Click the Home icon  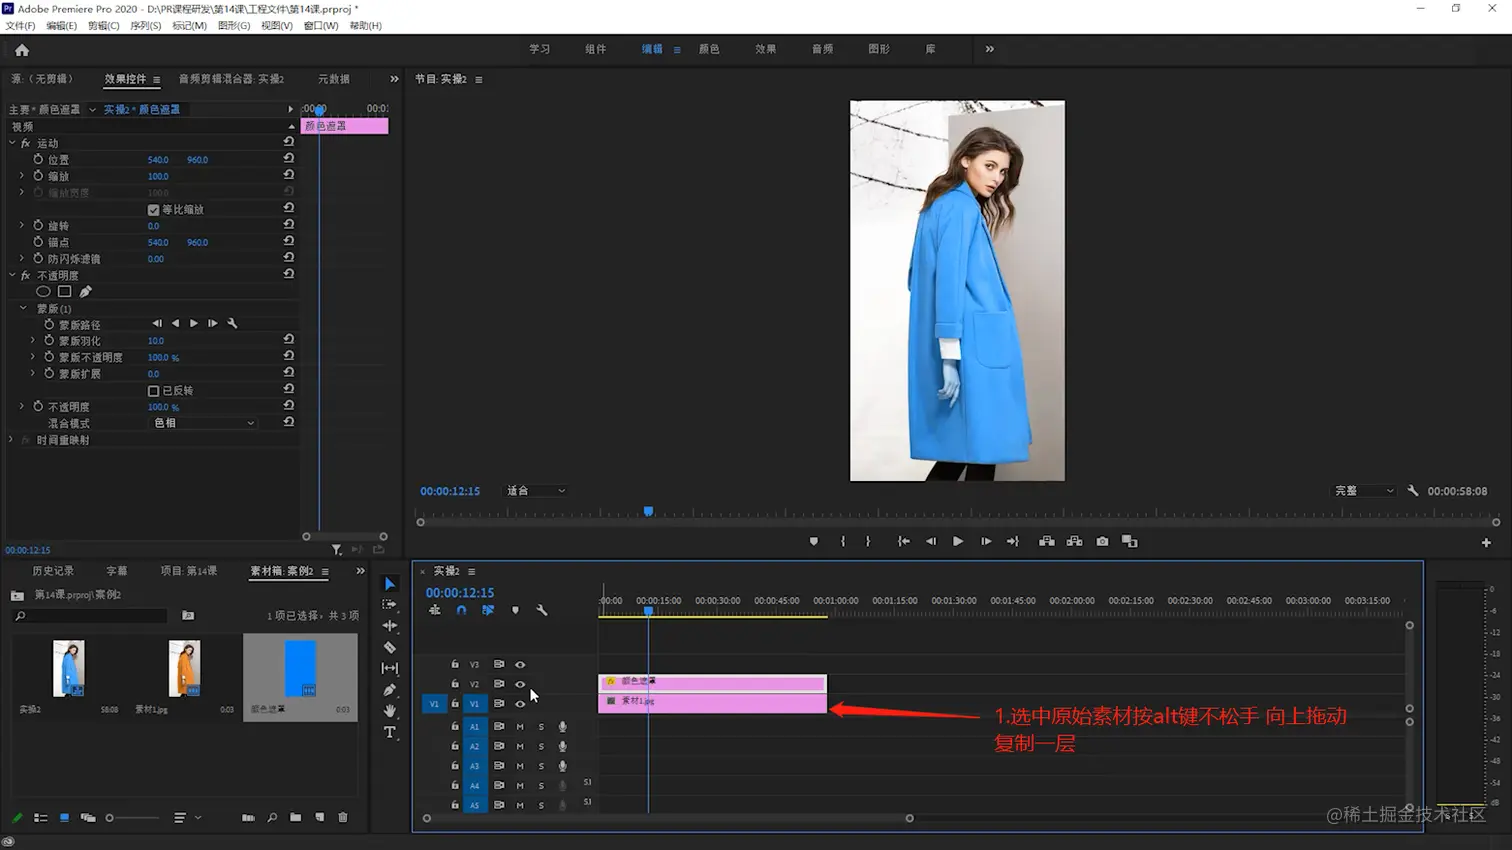[22, 50]
